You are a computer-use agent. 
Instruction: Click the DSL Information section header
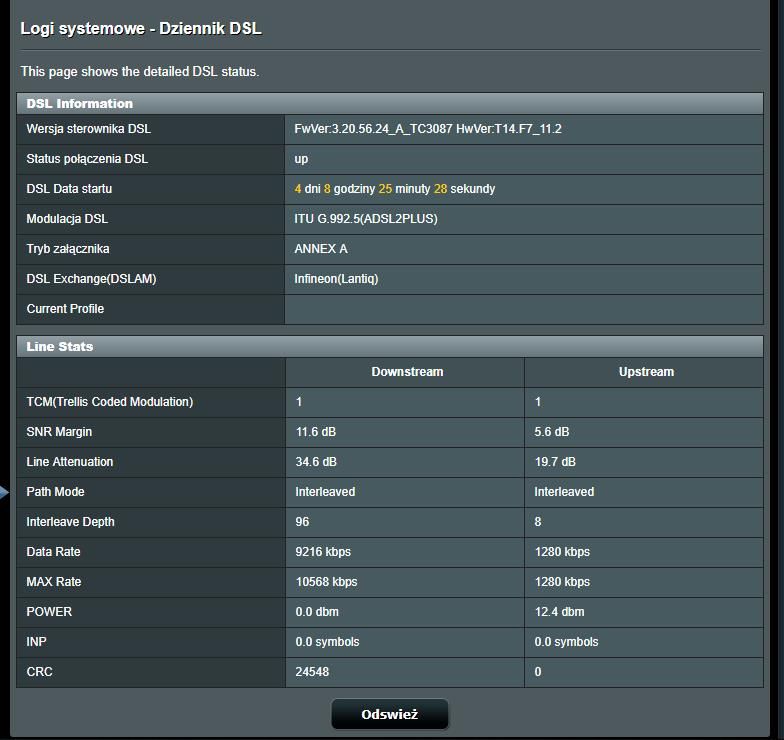pyautogui.click(x=80, y=103)
